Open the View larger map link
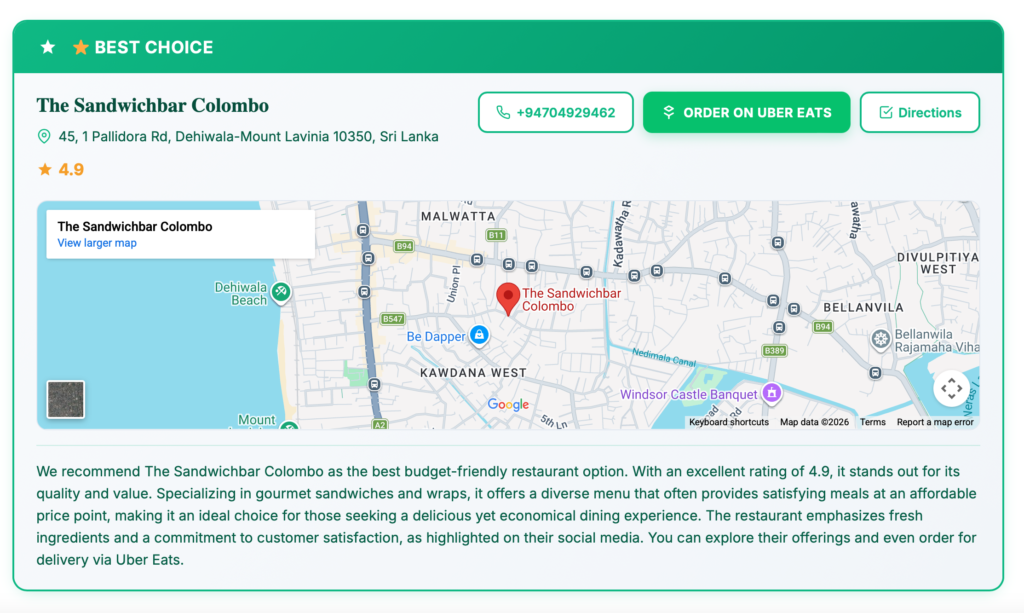Image resolution: width=1024 pixels, height=613 pixels. pos(97,243)
